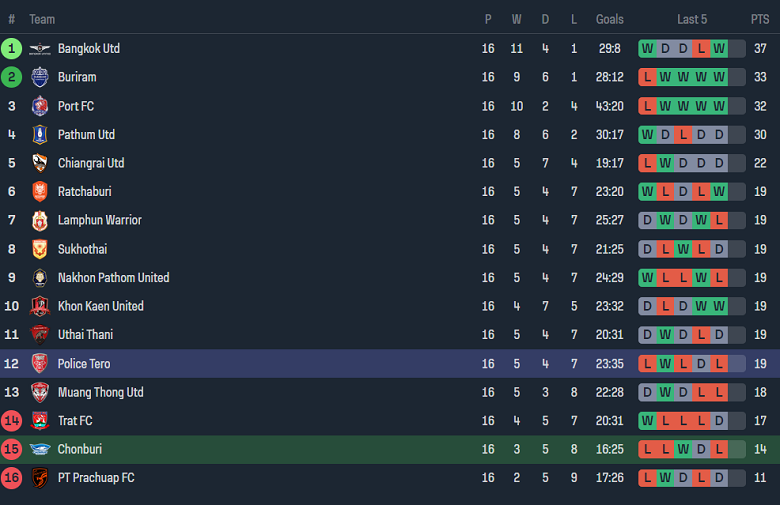Click the Police Tero club badge

tap(39, 364)
